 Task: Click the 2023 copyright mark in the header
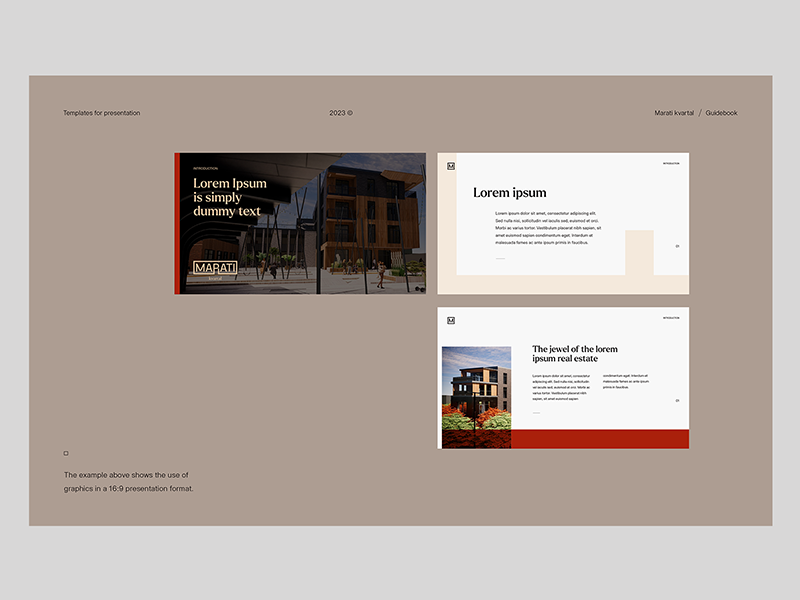pyautogui.click(x=341, y=113)
